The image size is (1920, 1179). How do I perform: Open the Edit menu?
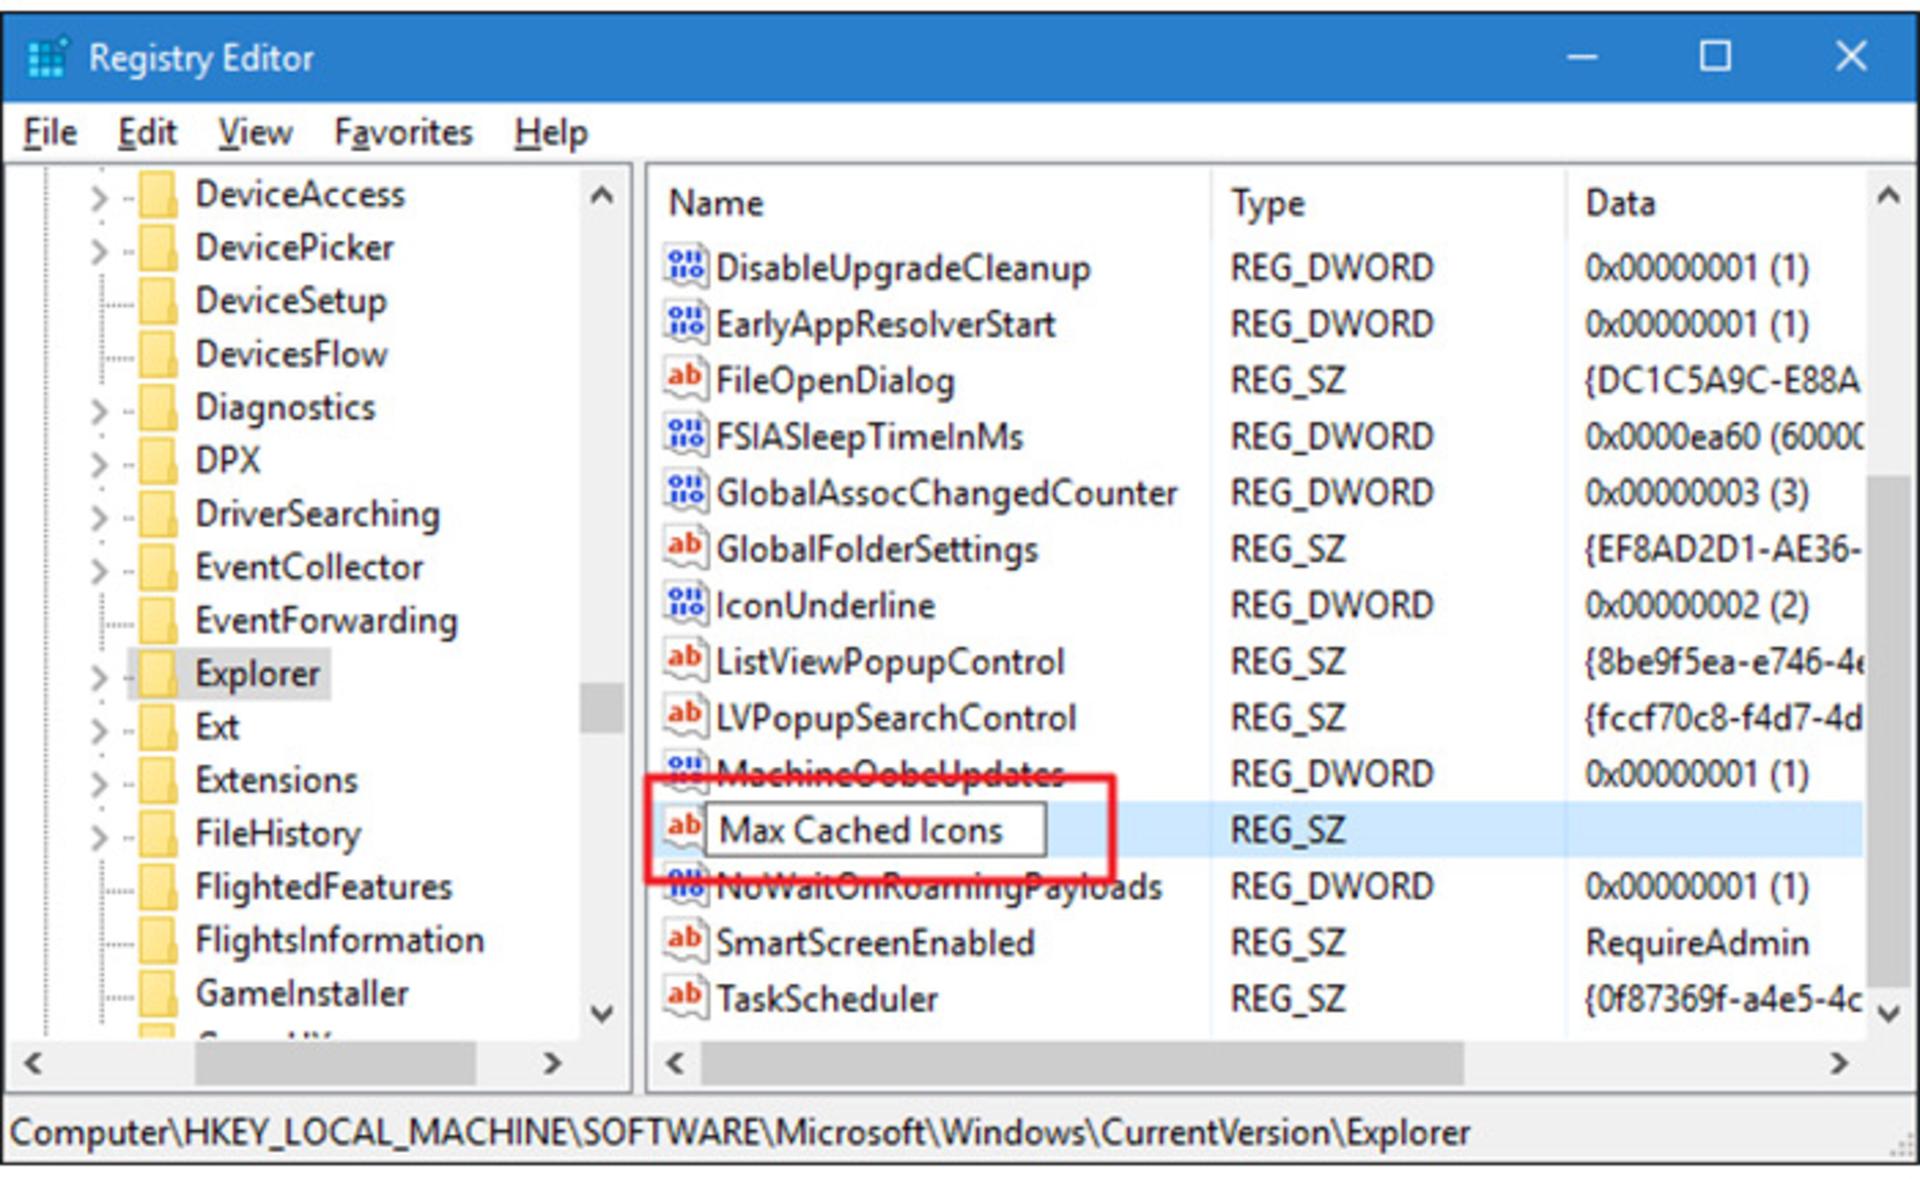click(x=147, y=132)
